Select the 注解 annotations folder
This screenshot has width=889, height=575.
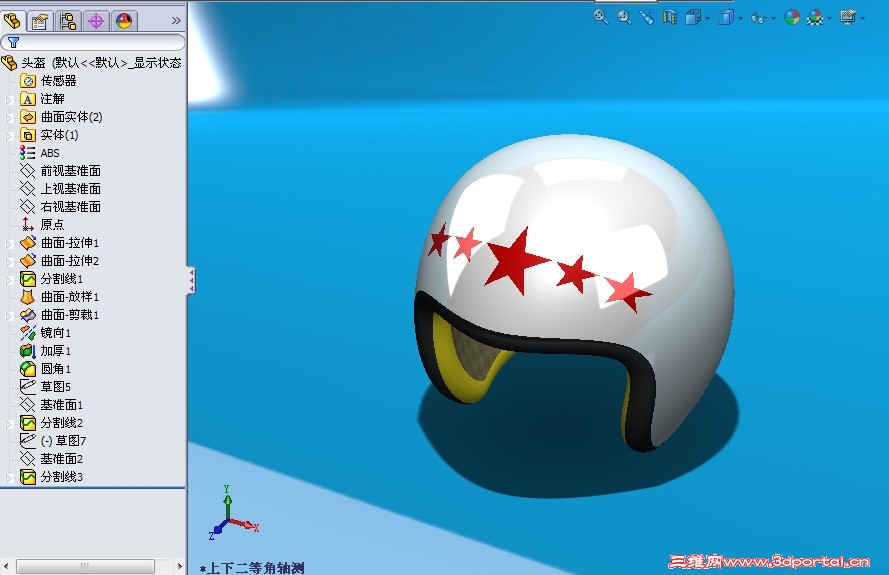pos(43,99)
